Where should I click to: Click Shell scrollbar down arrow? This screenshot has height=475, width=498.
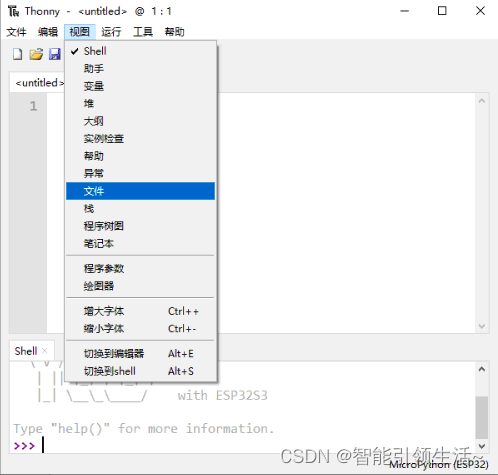(482, 446)
